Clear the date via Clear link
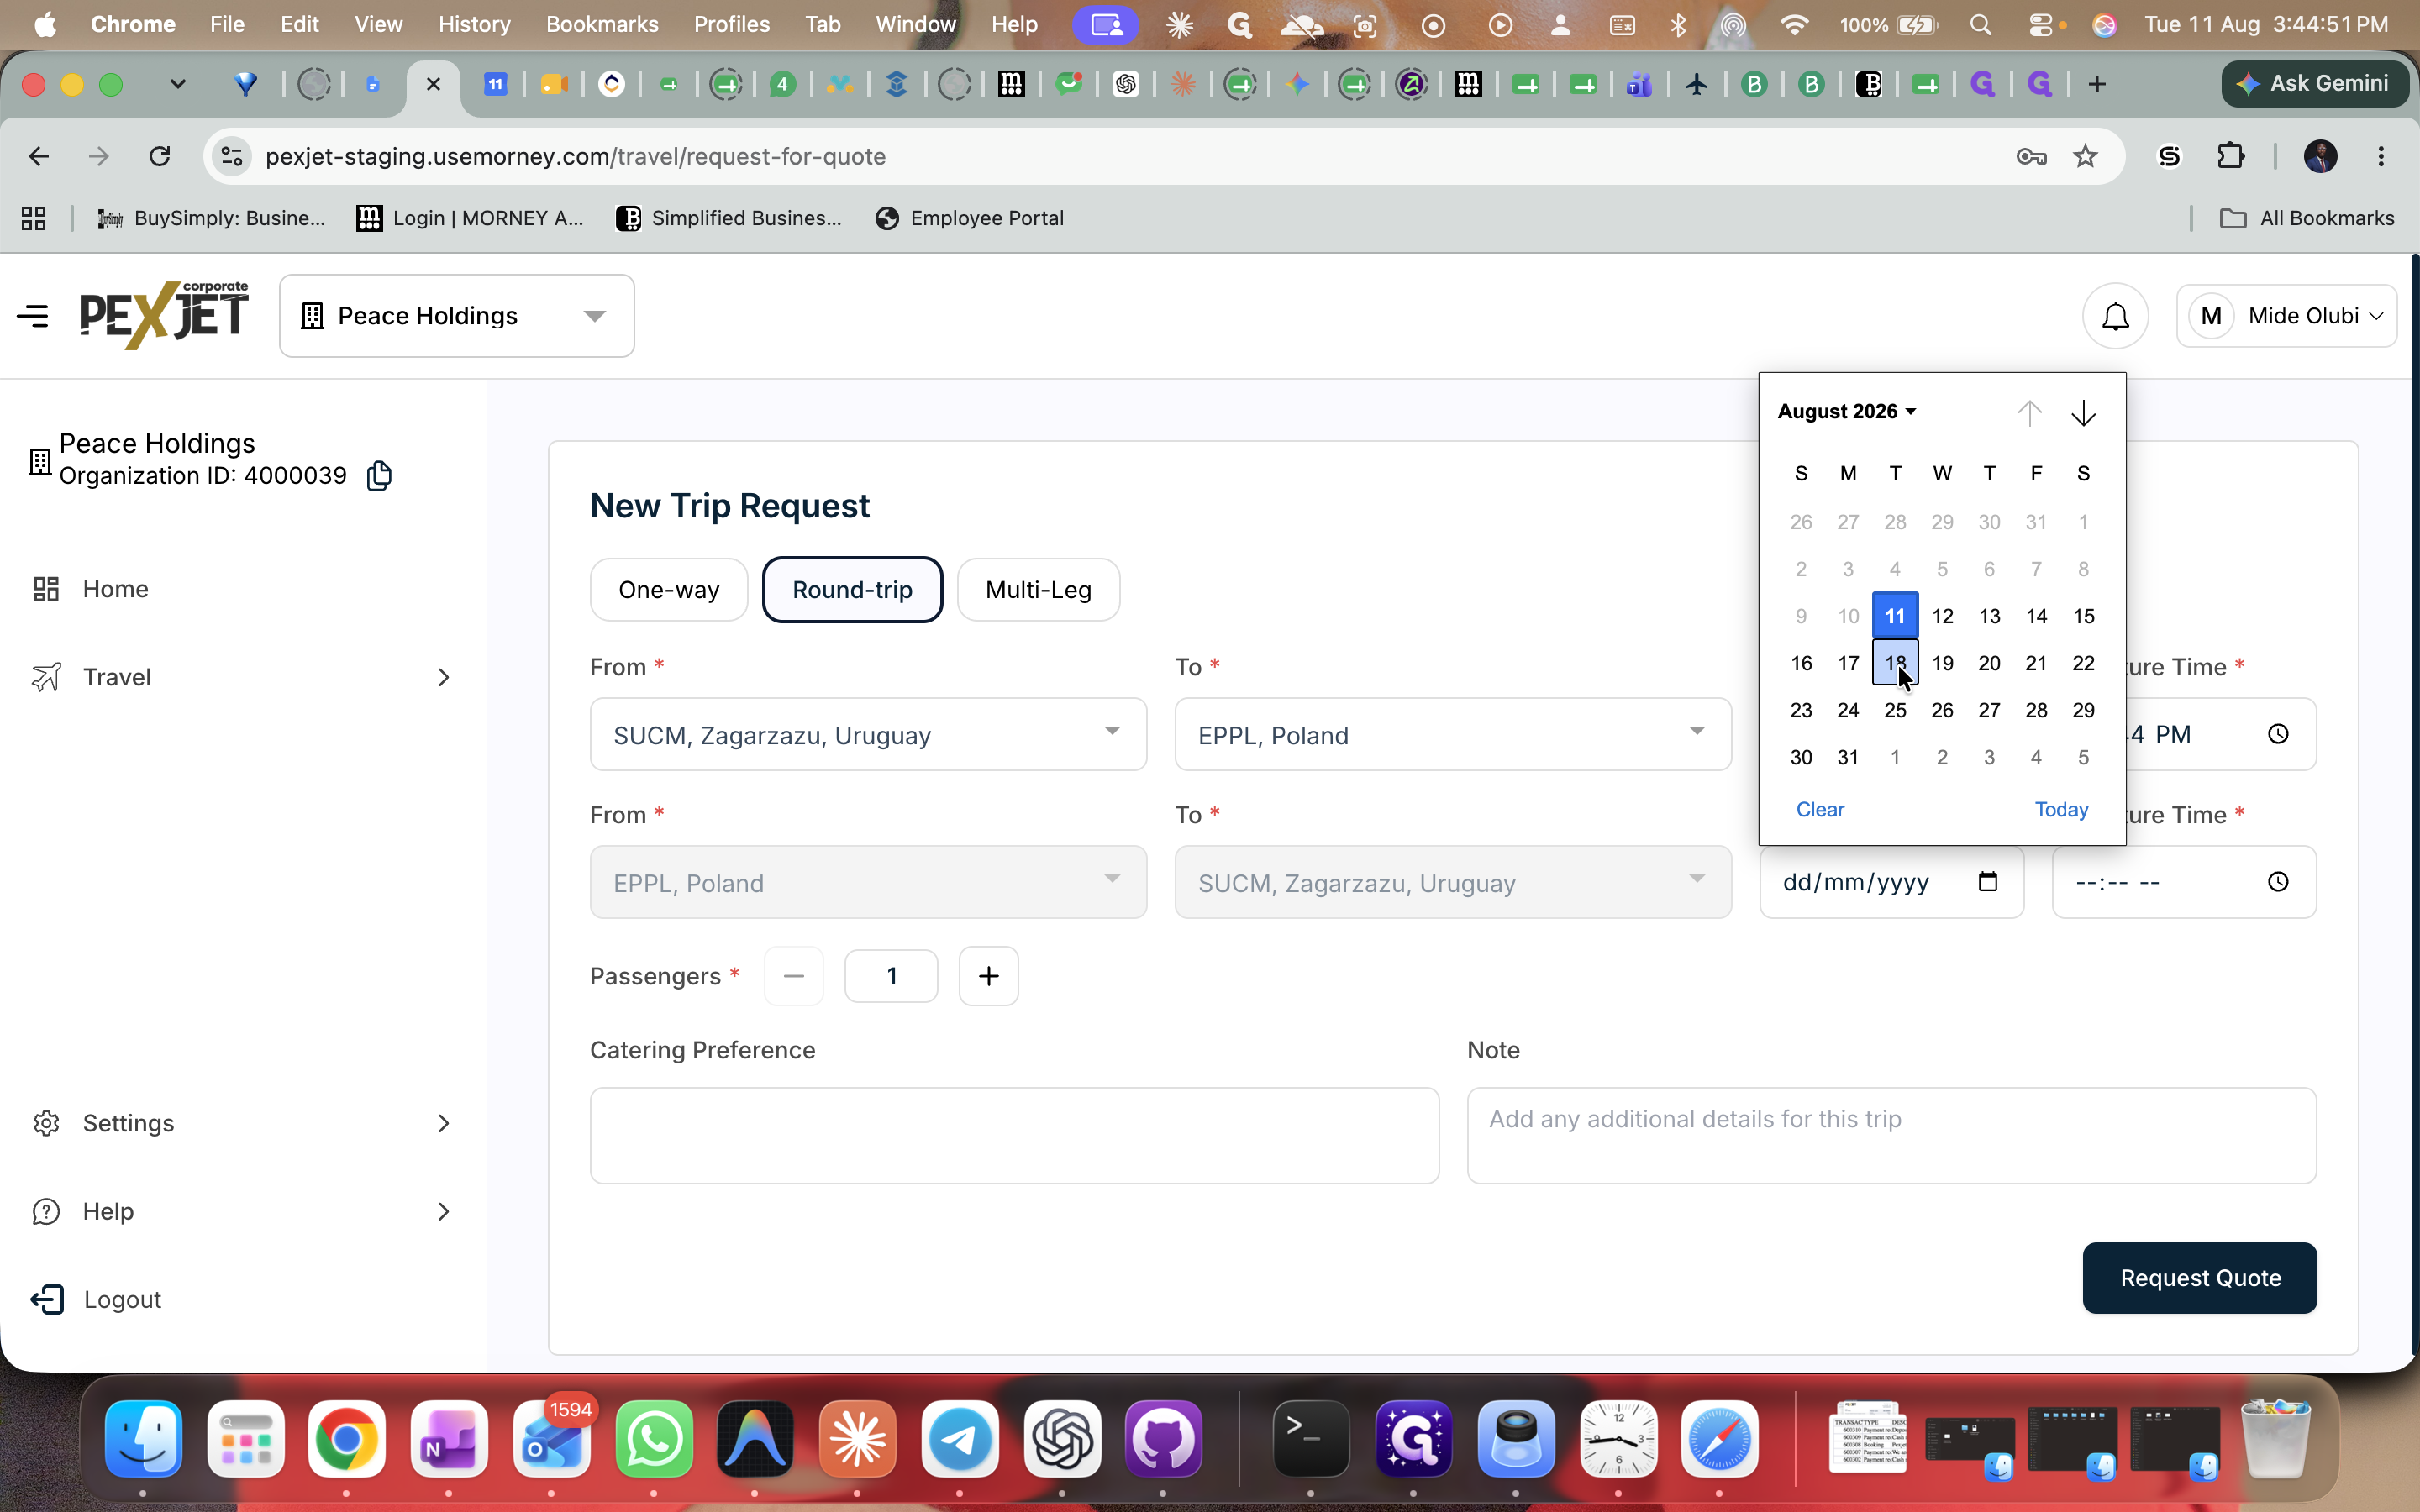Screen dimensions: 2420x1512 coord(1820,809)
